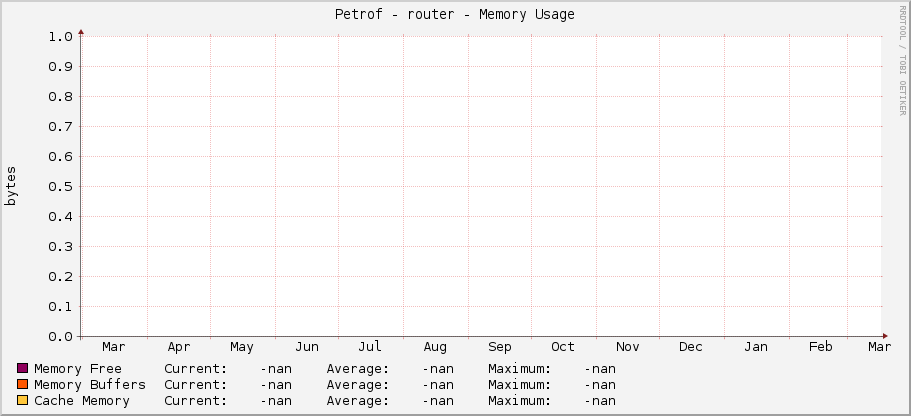Click the y-axis value 0.8

(60, 96)
